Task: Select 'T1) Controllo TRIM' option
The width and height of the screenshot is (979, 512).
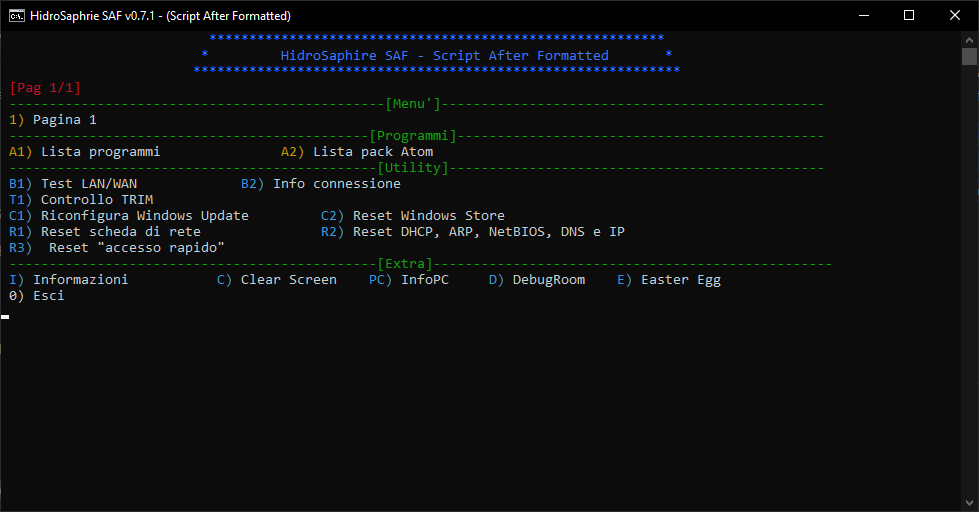Action: 81,200
